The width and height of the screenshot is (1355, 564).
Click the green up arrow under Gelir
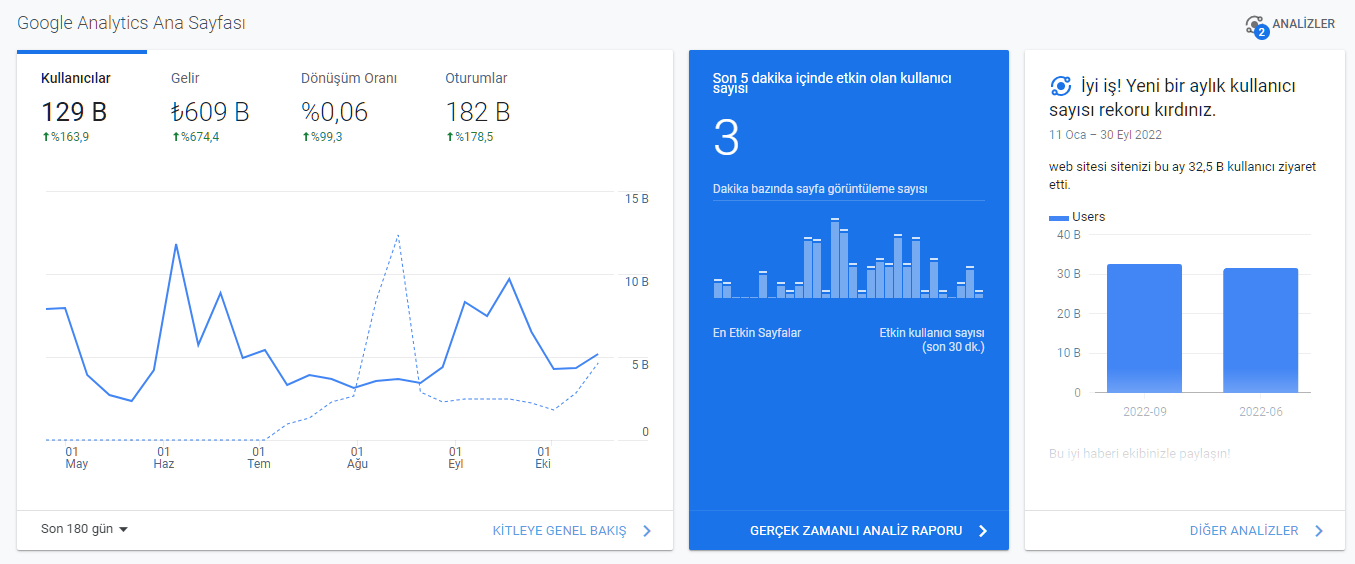tap(176, 137)
